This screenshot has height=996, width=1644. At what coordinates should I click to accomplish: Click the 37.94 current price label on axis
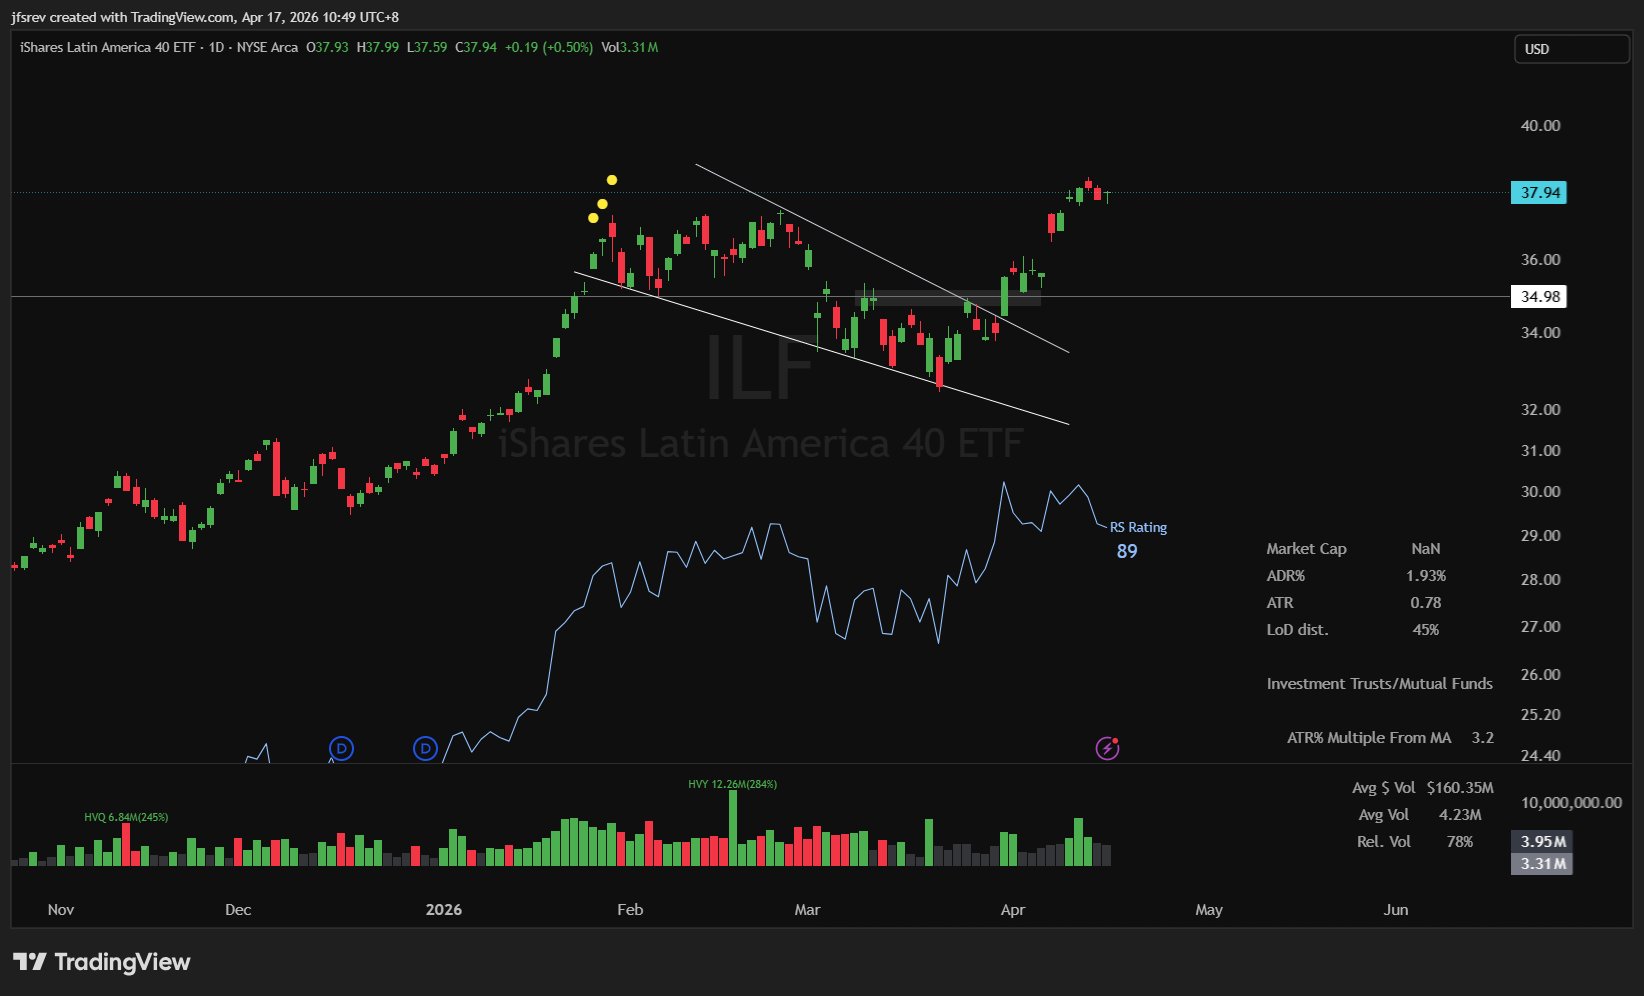1538,193
